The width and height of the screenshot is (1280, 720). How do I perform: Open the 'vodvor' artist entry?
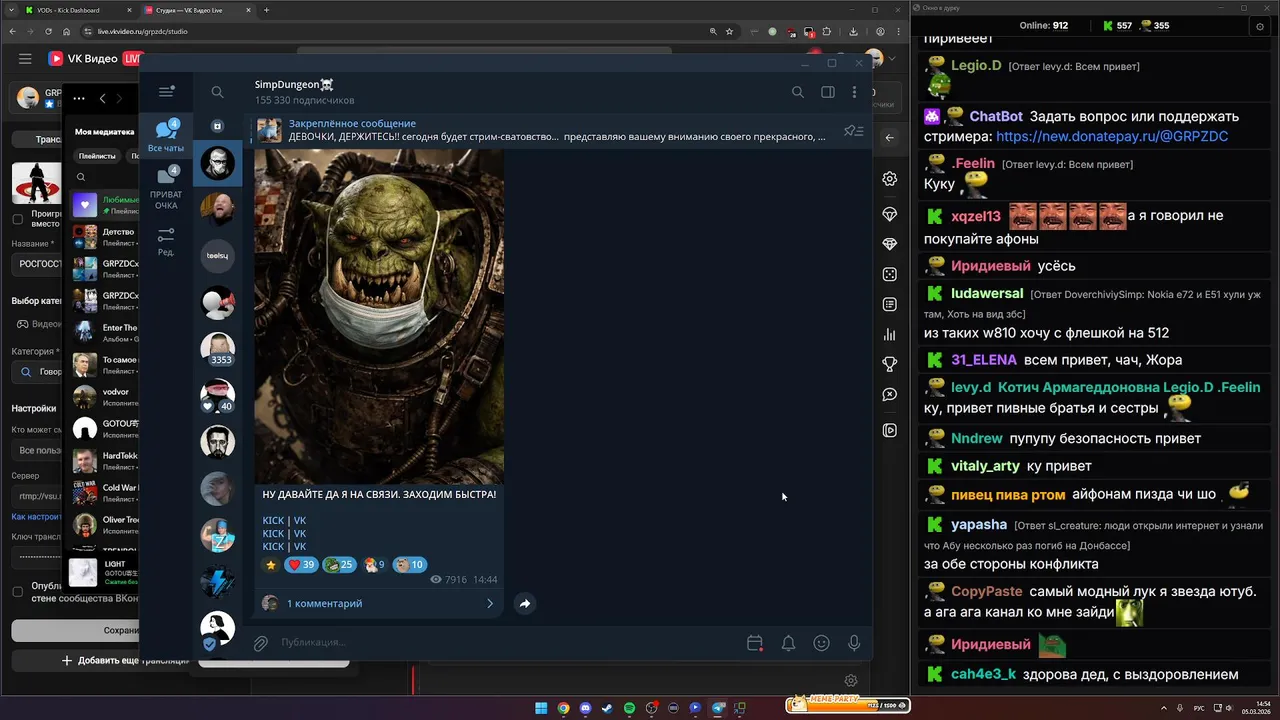coord(105,397)
